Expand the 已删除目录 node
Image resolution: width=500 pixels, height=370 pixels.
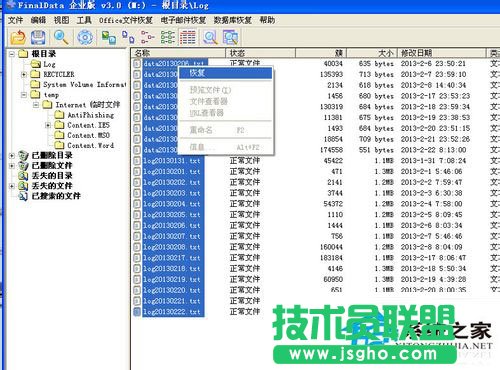click(12, 155)
